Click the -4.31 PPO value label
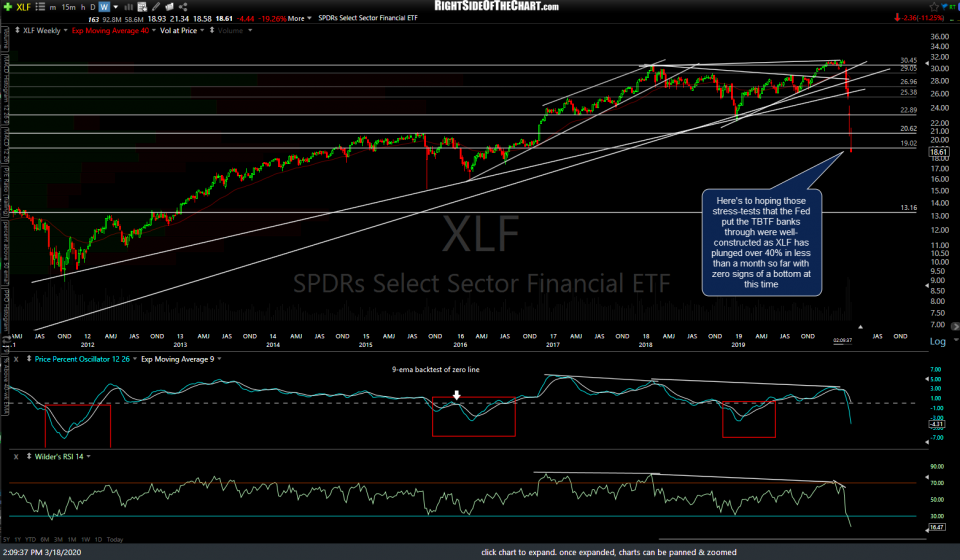Viewport: 960px width, 560px height. tap(937, 424)
